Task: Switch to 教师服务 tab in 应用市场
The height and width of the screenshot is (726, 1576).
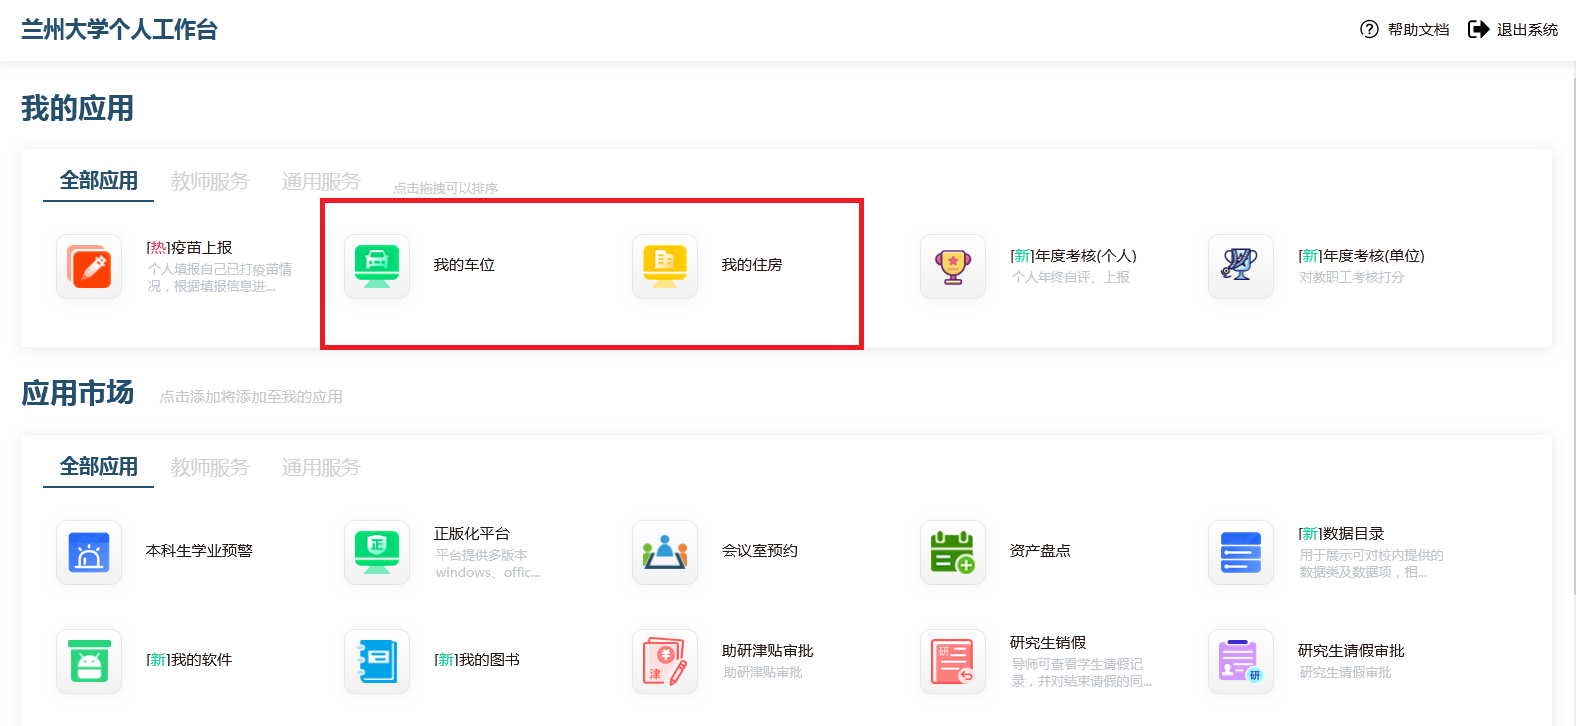Action: coord(209,467)
